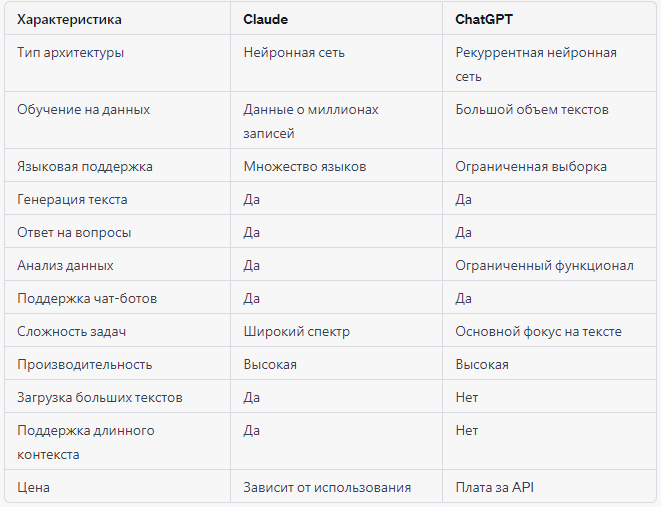Viewport: 661px width, 507px height.
Task: Click the 'Языковая поддержка' row label
Action: tap(85, 166)
